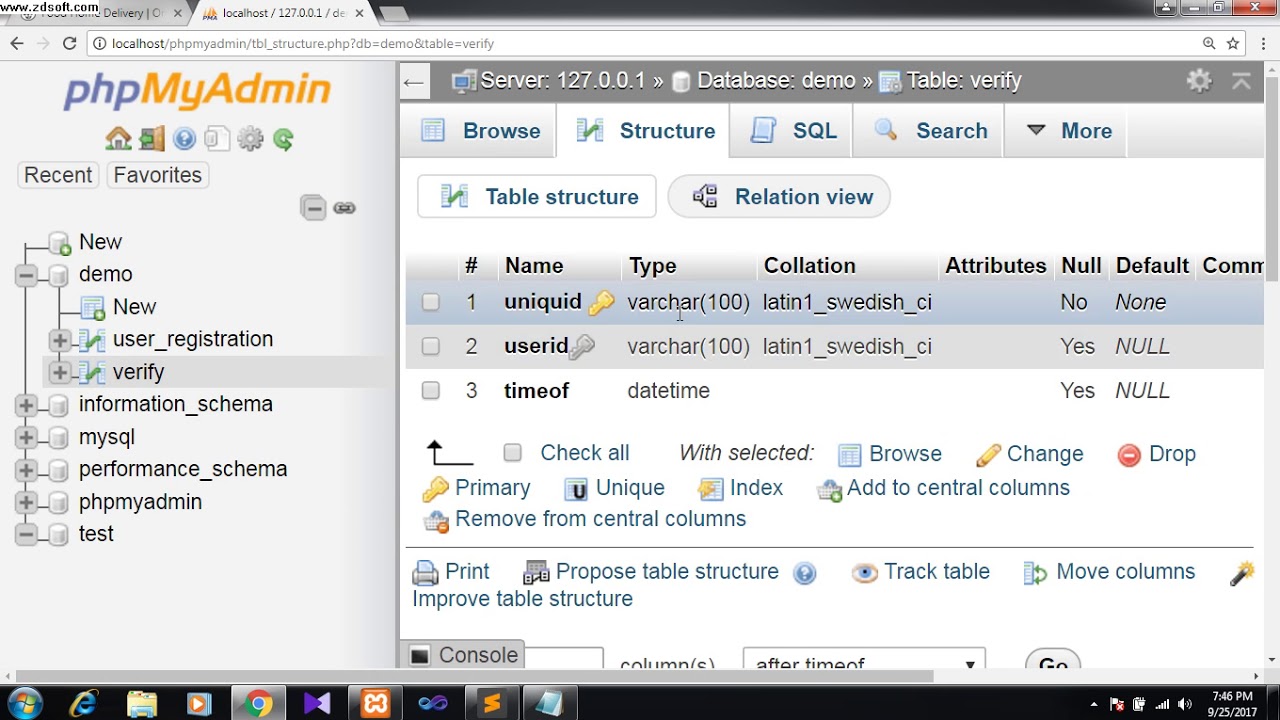Open XAMPP from the taskbar
Image resolution: width=1280 pixels, height=720 pixels.
click(375, 704)
